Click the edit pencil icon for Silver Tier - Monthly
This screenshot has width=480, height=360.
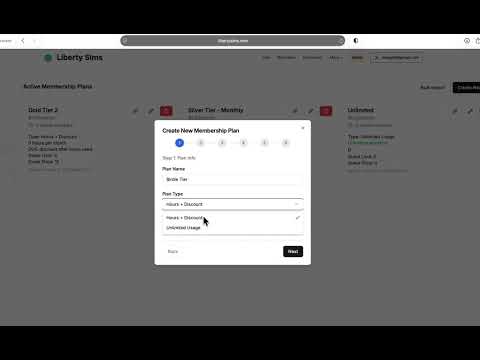pos(311,111)
